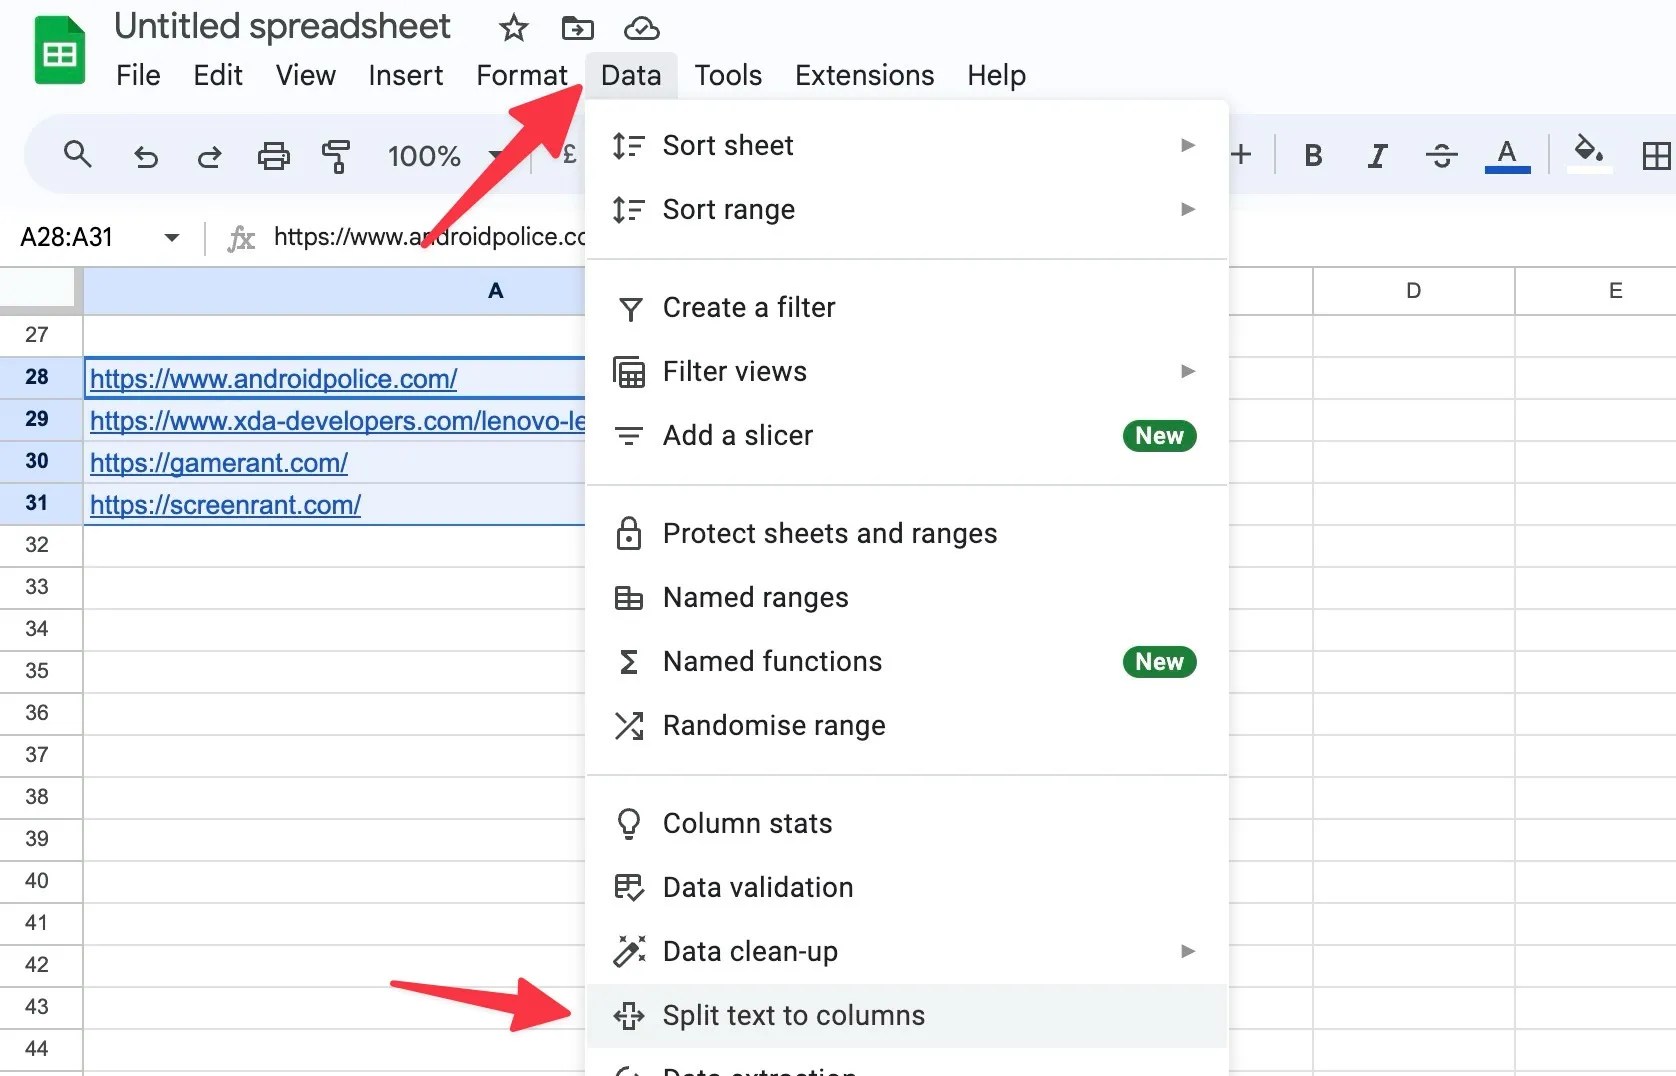Open the fill colour picker
This screenshot has height=1076, width=1676.
pos(1588,155)
